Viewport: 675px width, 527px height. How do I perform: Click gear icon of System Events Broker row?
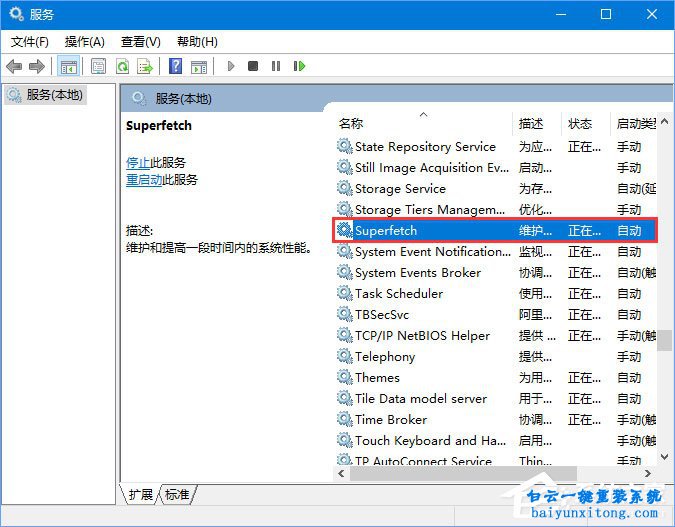(x=344, y=272)
